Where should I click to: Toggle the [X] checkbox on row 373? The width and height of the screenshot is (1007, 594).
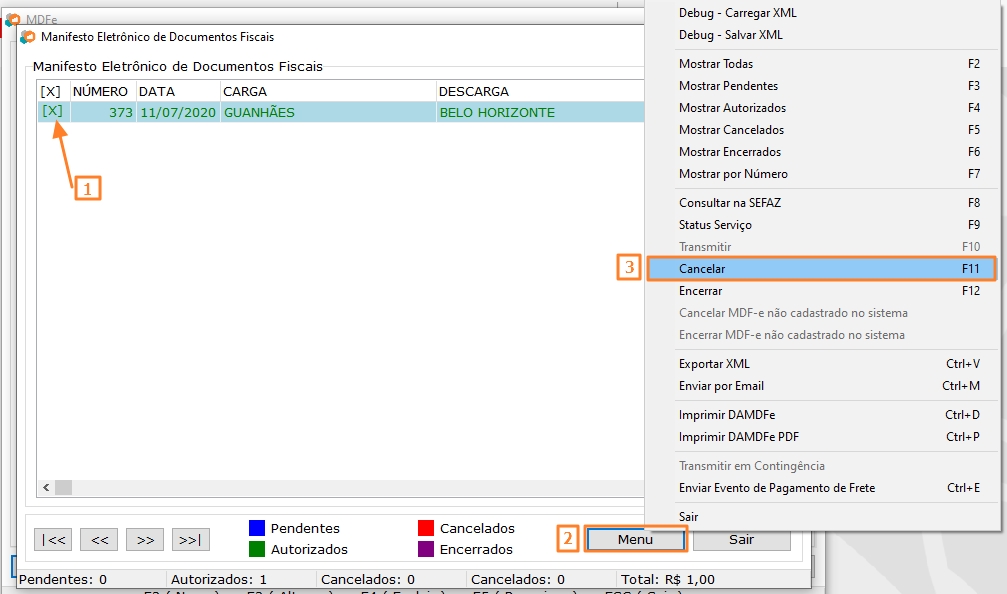click(52, 111)
